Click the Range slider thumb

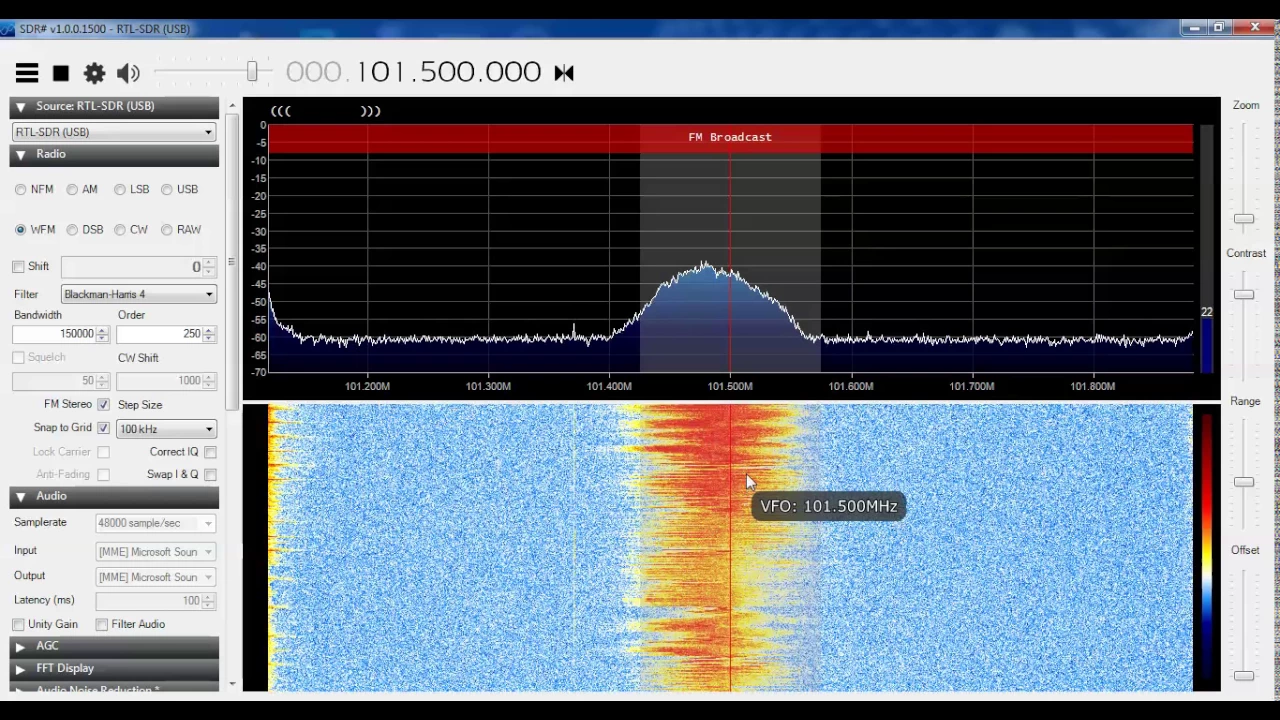click(1244, 482)
